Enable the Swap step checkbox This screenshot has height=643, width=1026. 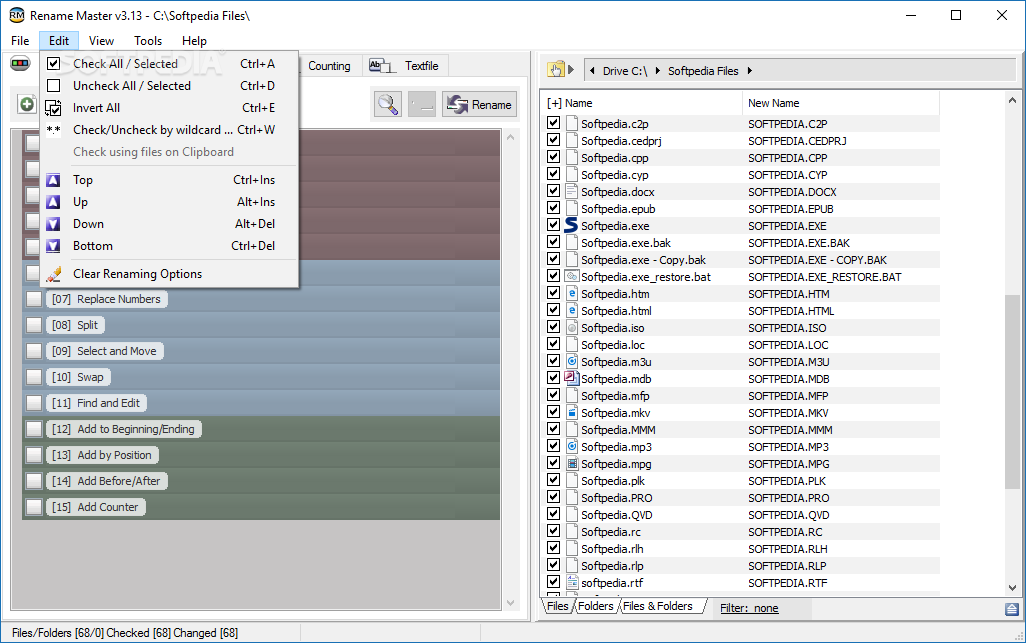point(34,377)
